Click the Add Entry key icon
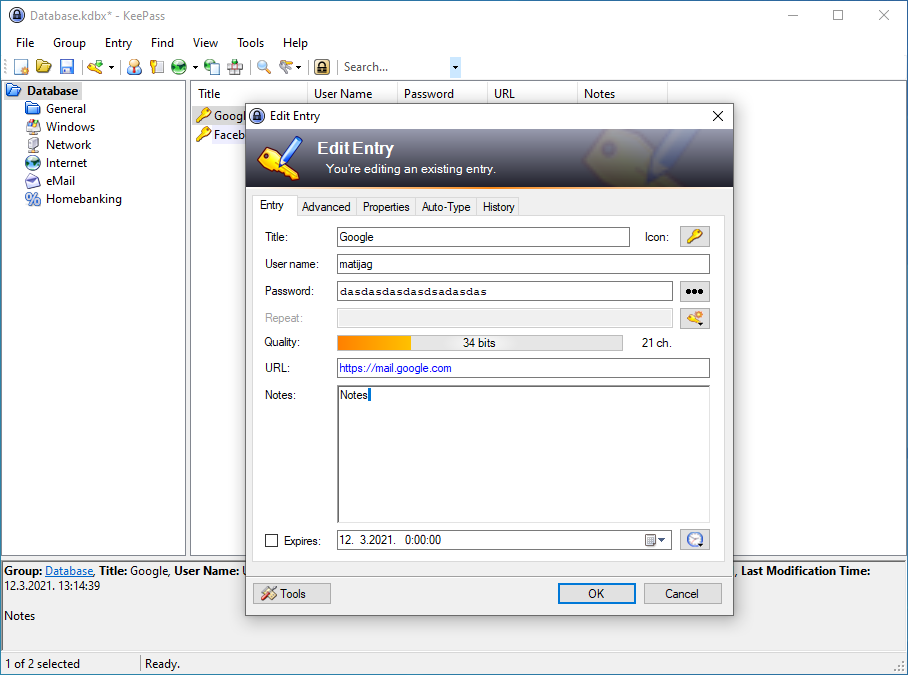 pyautogui.click(x=95, y=67)
